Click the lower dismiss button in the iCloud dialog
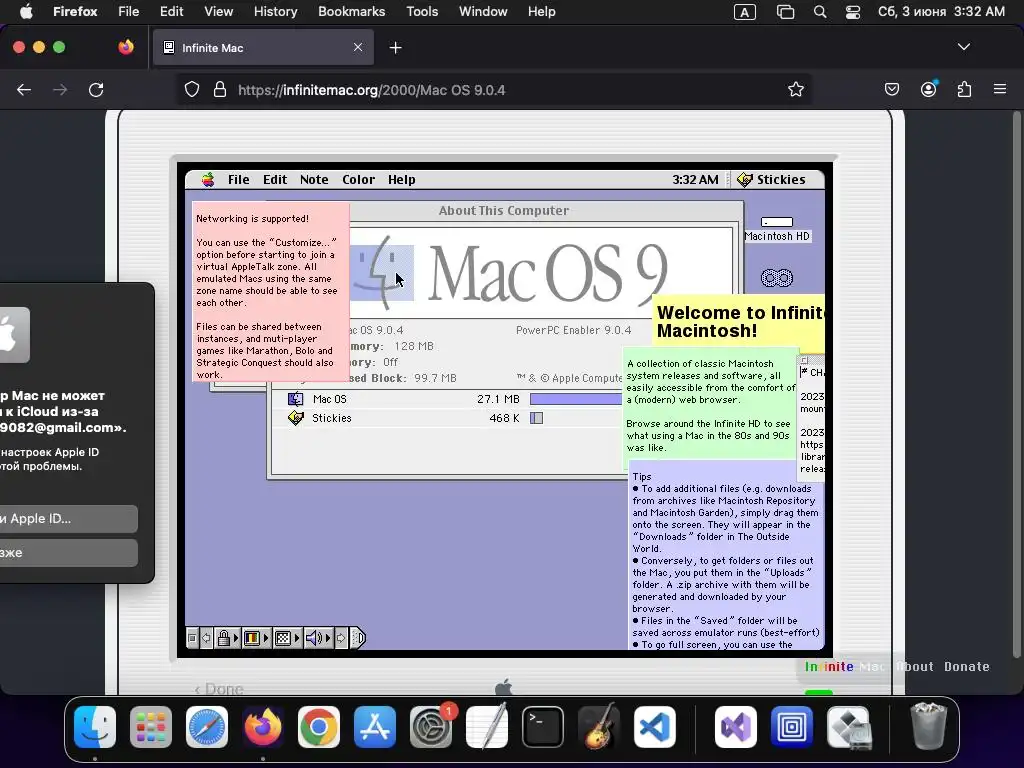 pos(69,552)
